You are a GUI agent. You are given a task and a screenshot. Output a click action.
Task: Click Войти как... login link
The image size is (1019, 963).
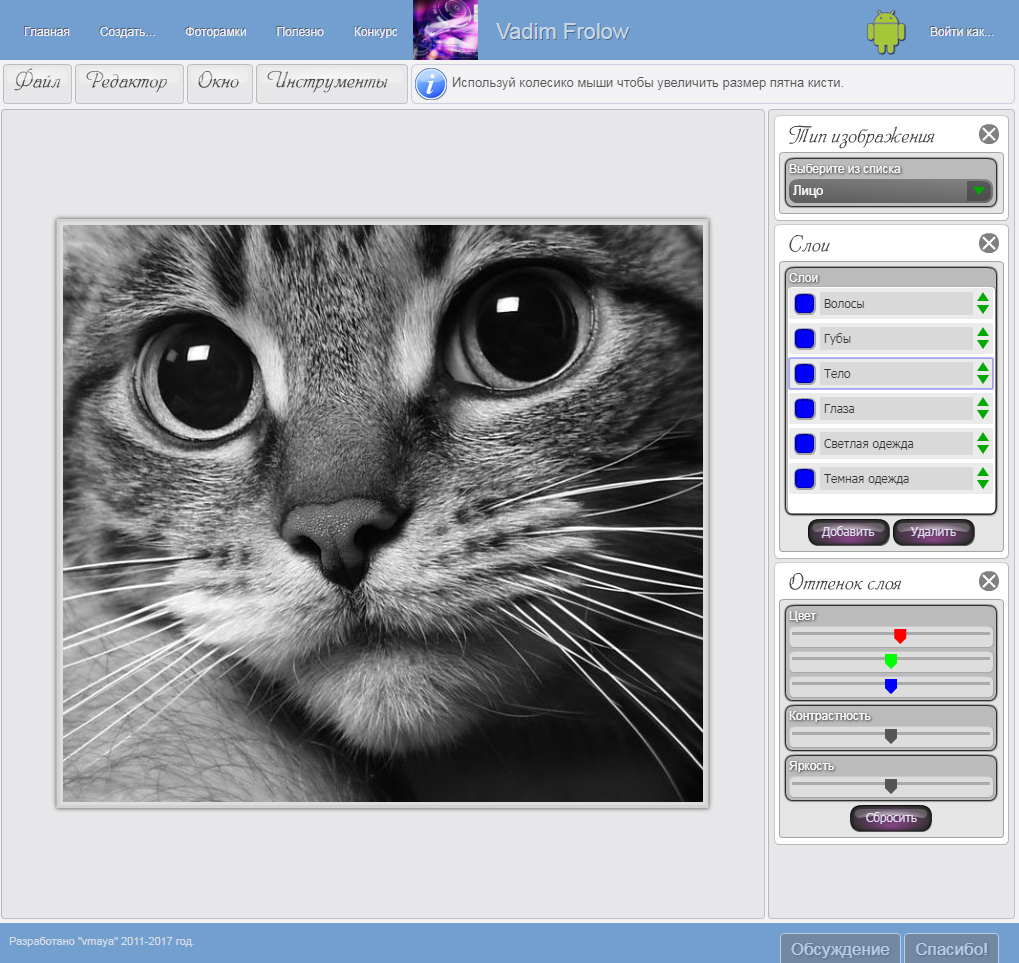click(961, 32)
